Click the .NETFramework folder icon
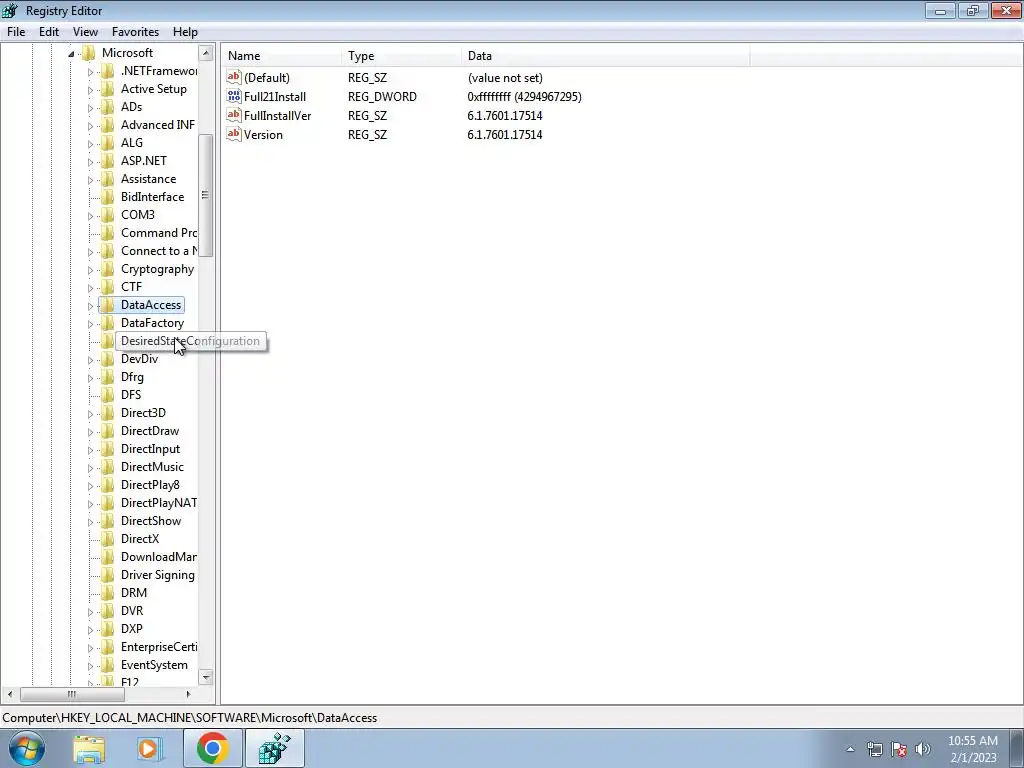Image resolution: width=1024 pixels, height=768 pixels. pyautogui.click(x=108, y=71)
